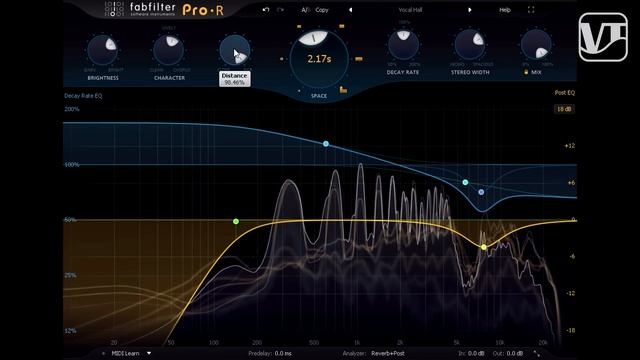Open the Analyzer Reverb+Post selector
The width and height of the screenshot is (640, 360).
click(388, 353)
